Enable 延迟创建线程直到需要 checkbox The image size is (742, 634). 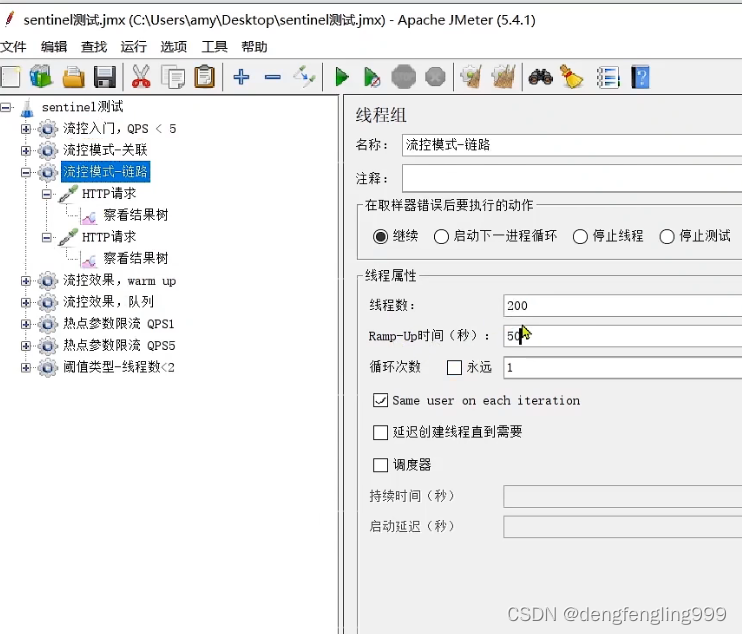(x=380, y=432)
